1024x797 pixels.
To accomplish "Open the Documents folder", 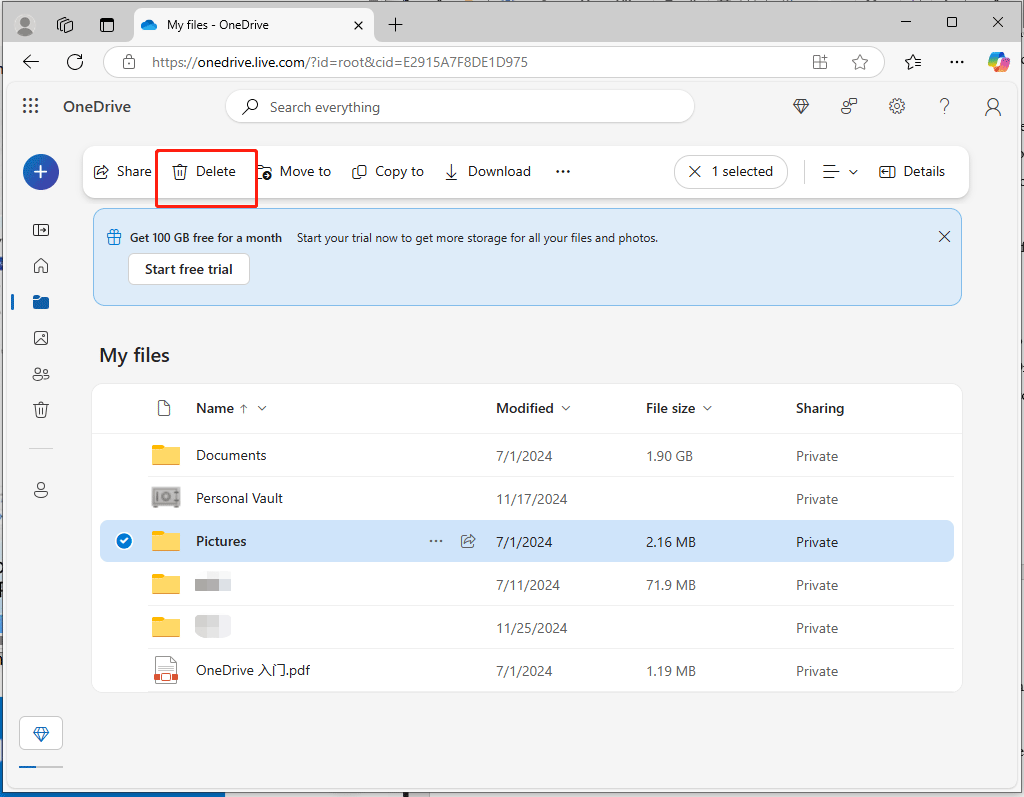I will [x=231, y=455].
